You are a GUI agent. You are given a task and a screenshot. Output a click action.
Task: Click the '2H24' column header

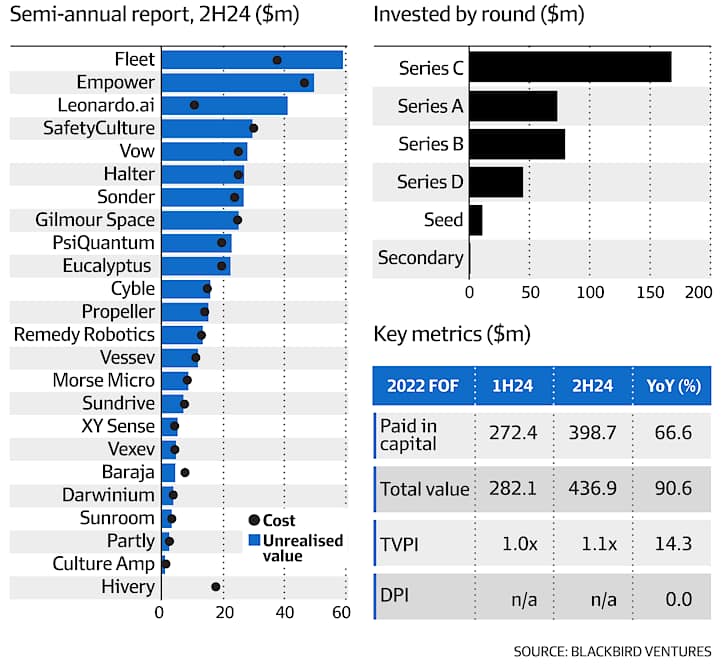(593, 386)
